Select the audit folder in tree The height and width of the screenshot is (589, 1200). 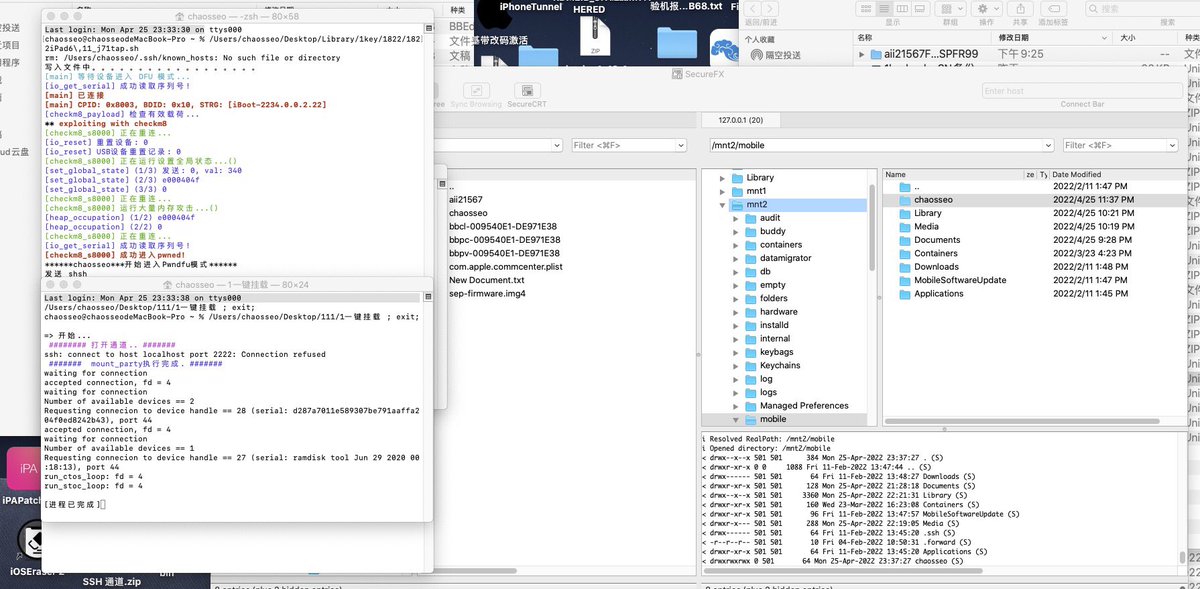(x=770, y=218)
